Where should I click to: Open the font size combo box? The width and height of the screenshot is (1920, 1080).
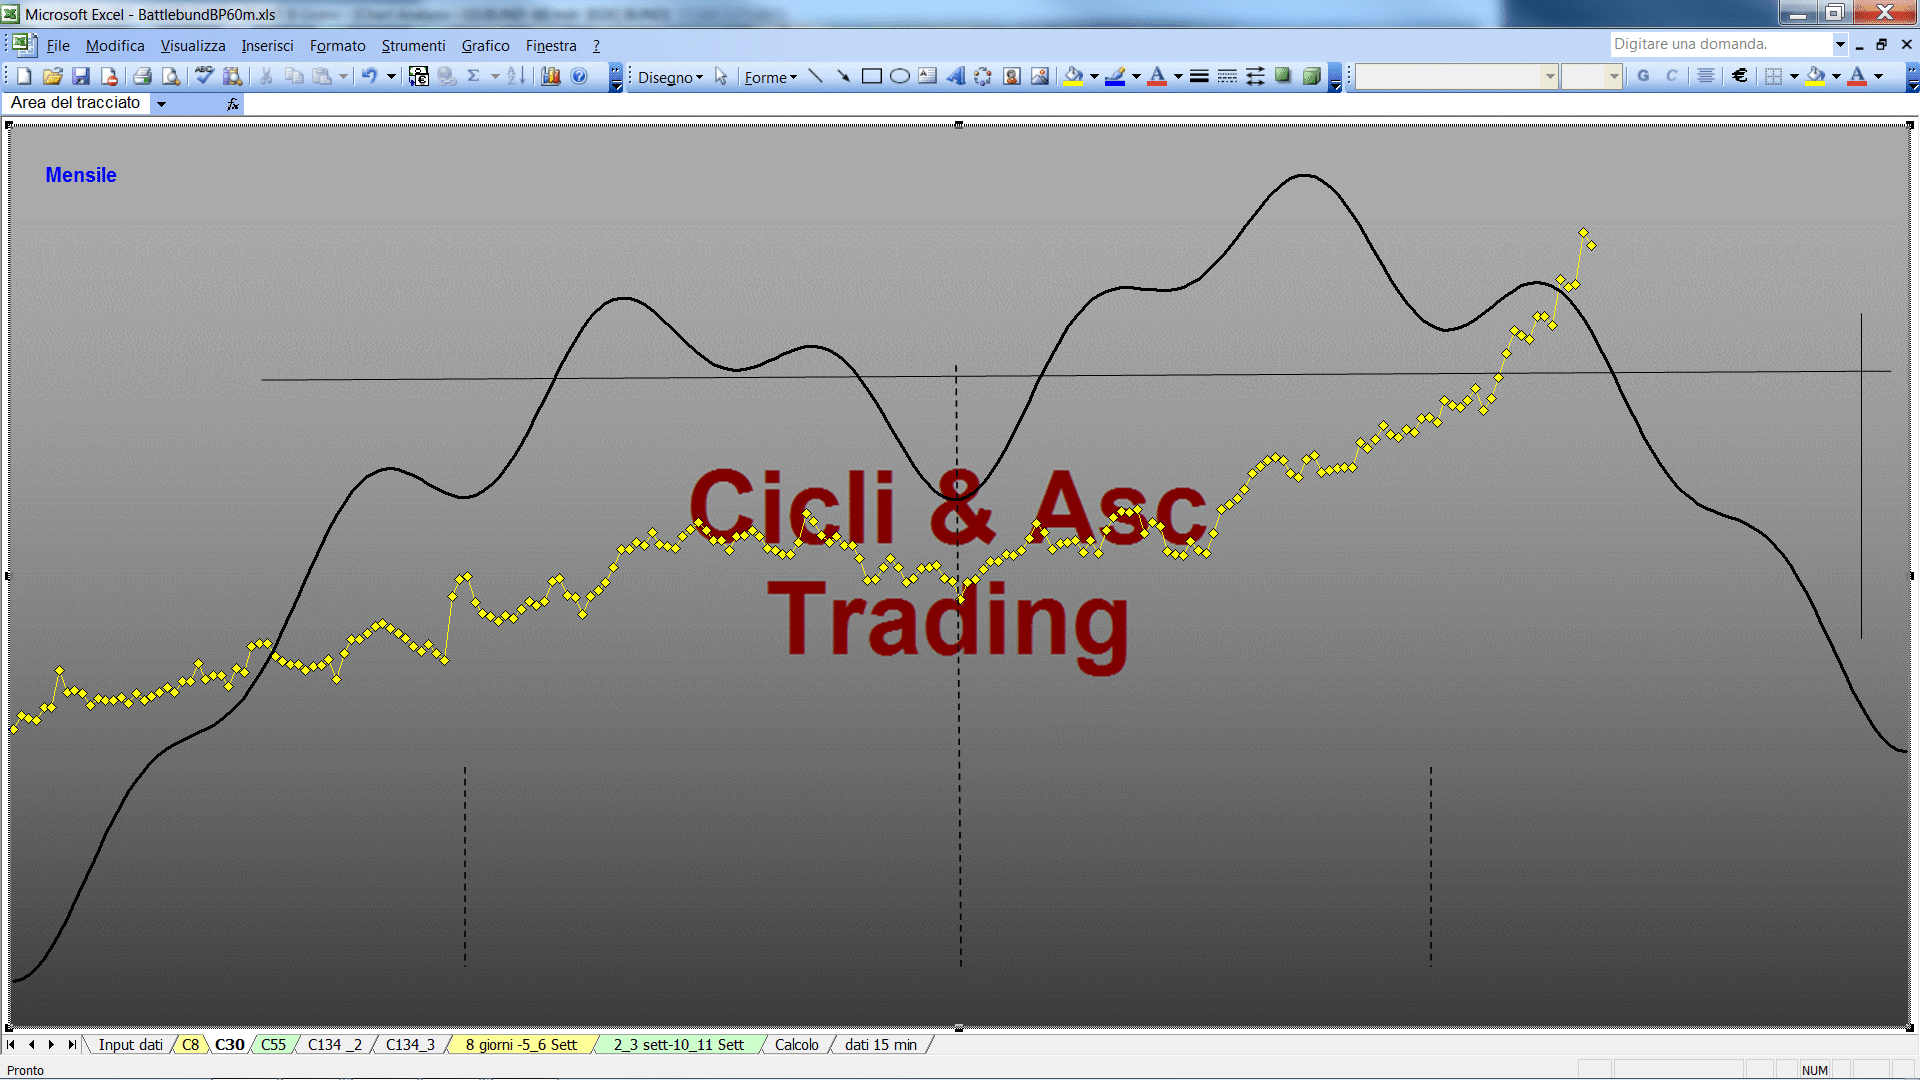click(1591, 76)
